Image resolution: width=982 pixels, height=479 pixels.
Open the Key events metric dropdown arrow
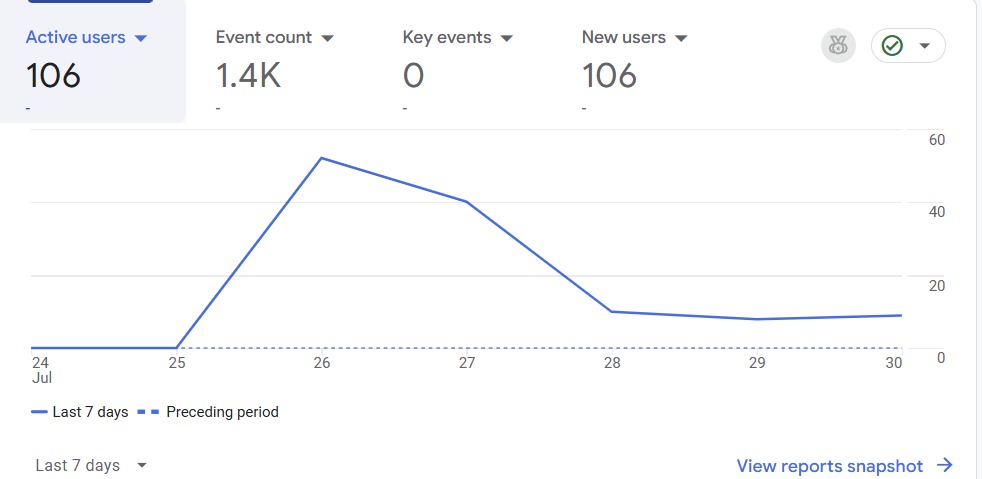pyautogui.click(x=506, y=38)
